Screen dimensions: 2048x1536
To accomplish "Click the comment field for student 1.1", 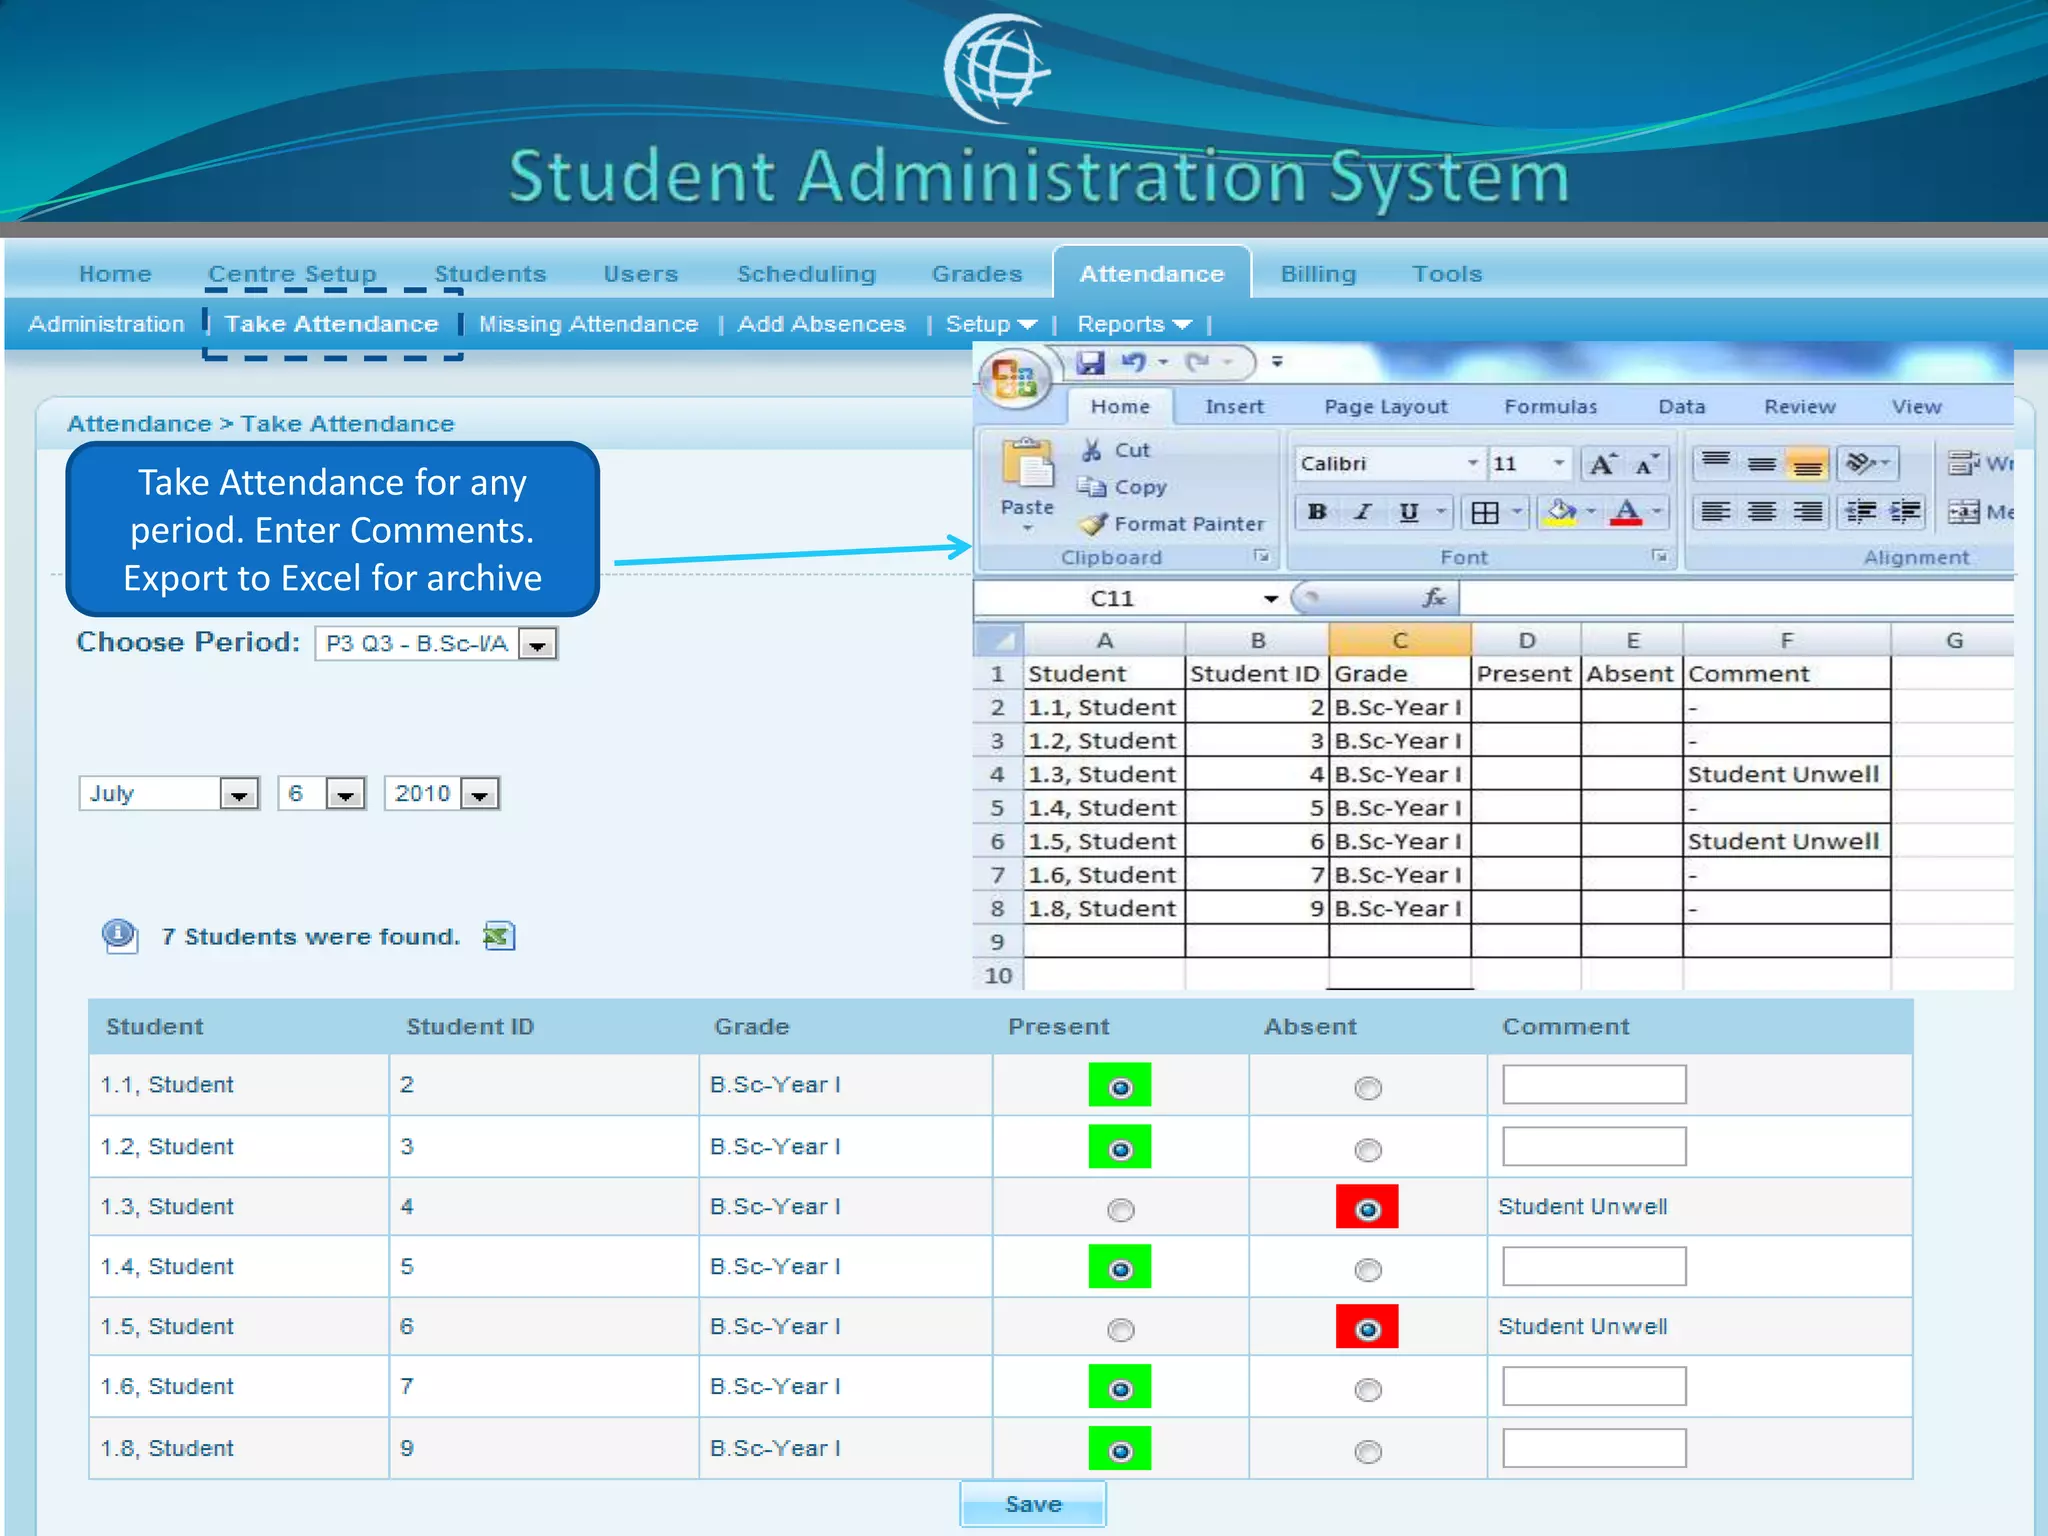I will [x=1594, y=1084].
